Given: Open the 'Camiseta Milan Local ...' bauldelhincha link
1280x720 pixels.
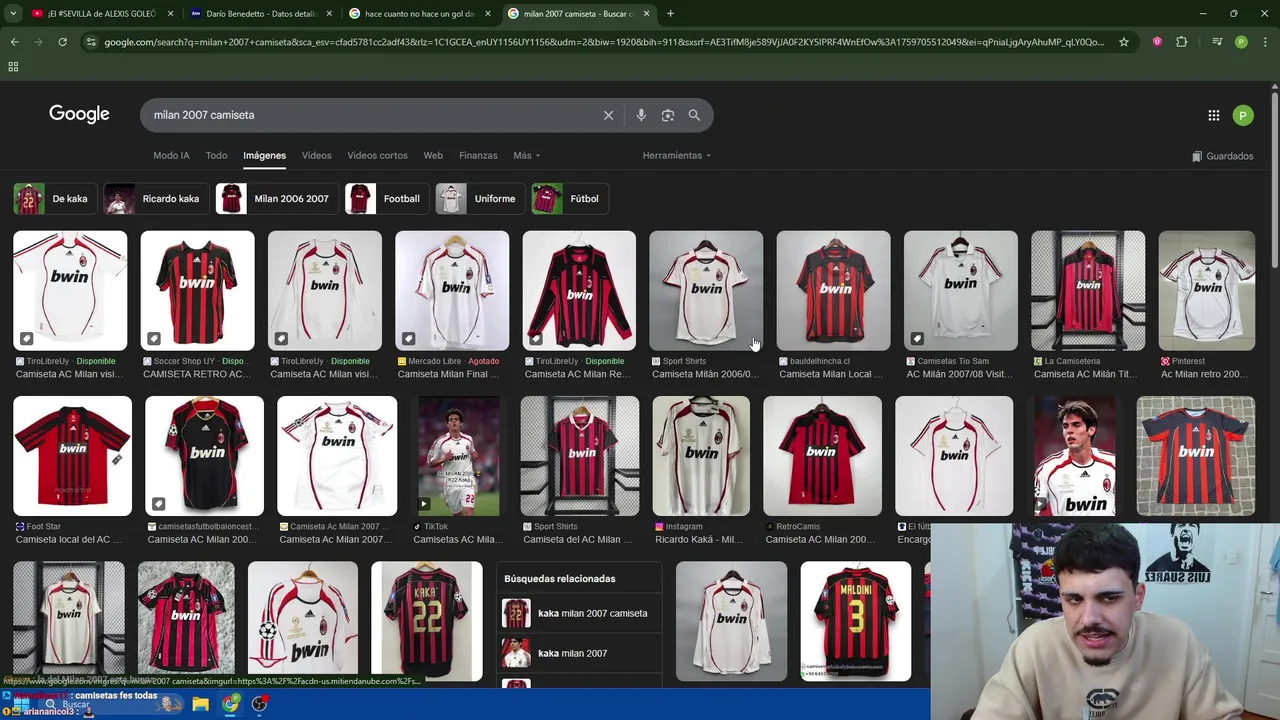Looking at the screenshot, I should [831, 374].
